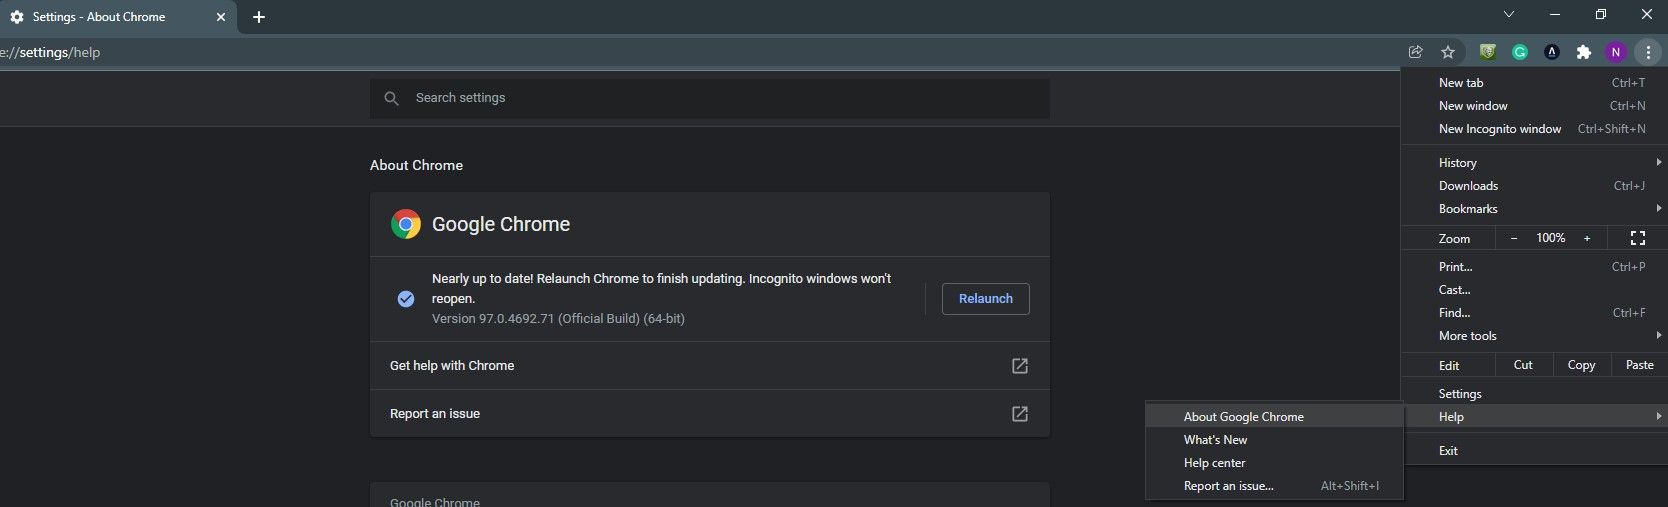Open the purple N profile avatar

1616,52
